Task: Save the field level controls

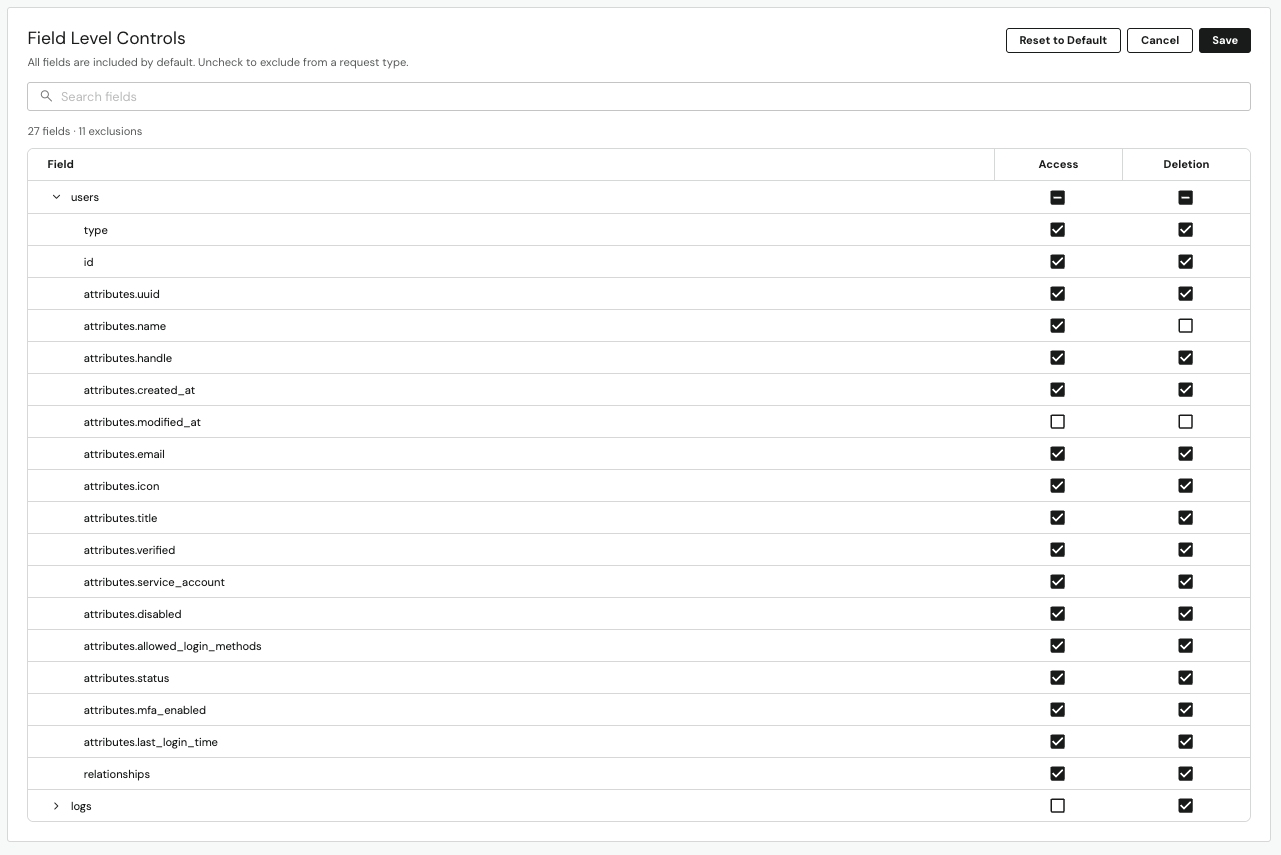Action: pyautogui.click(x=1225, y=40)
